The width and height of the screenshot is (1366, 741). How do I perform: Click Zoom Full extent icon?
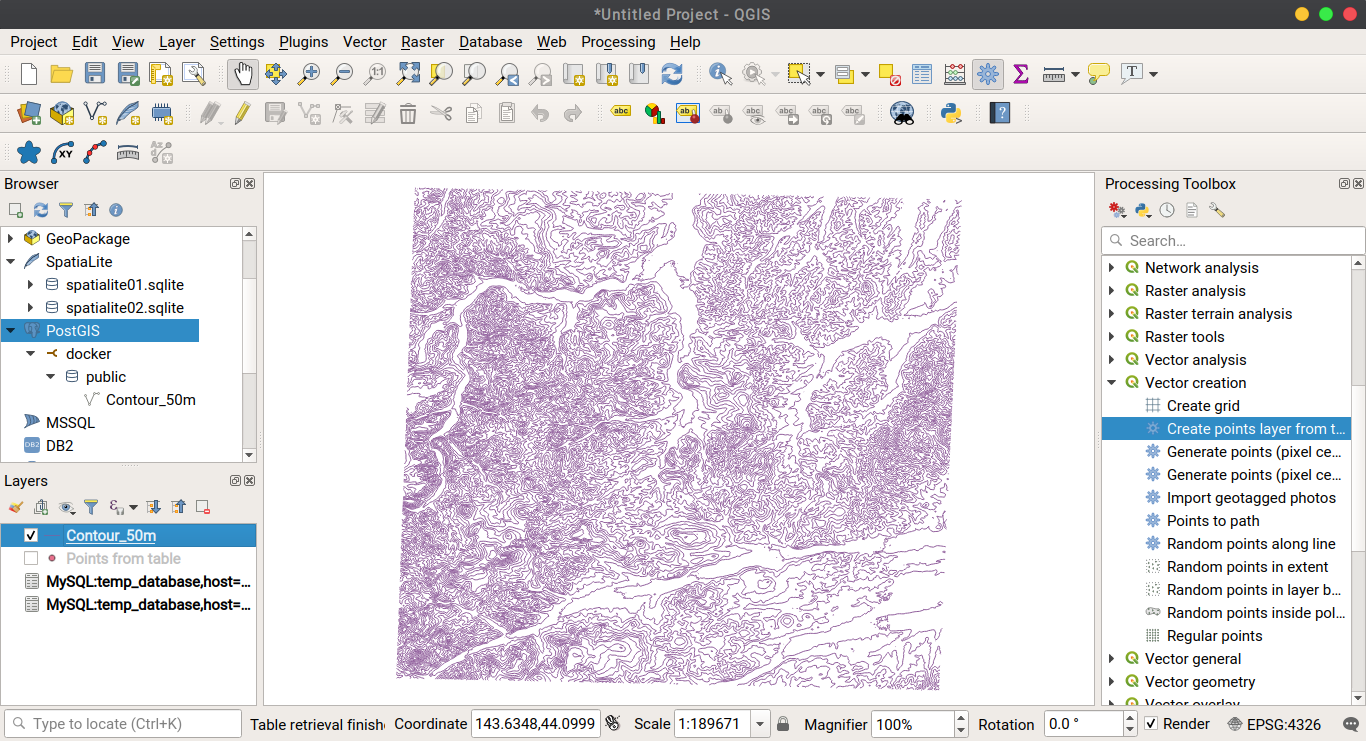click(x=407, y=74)
